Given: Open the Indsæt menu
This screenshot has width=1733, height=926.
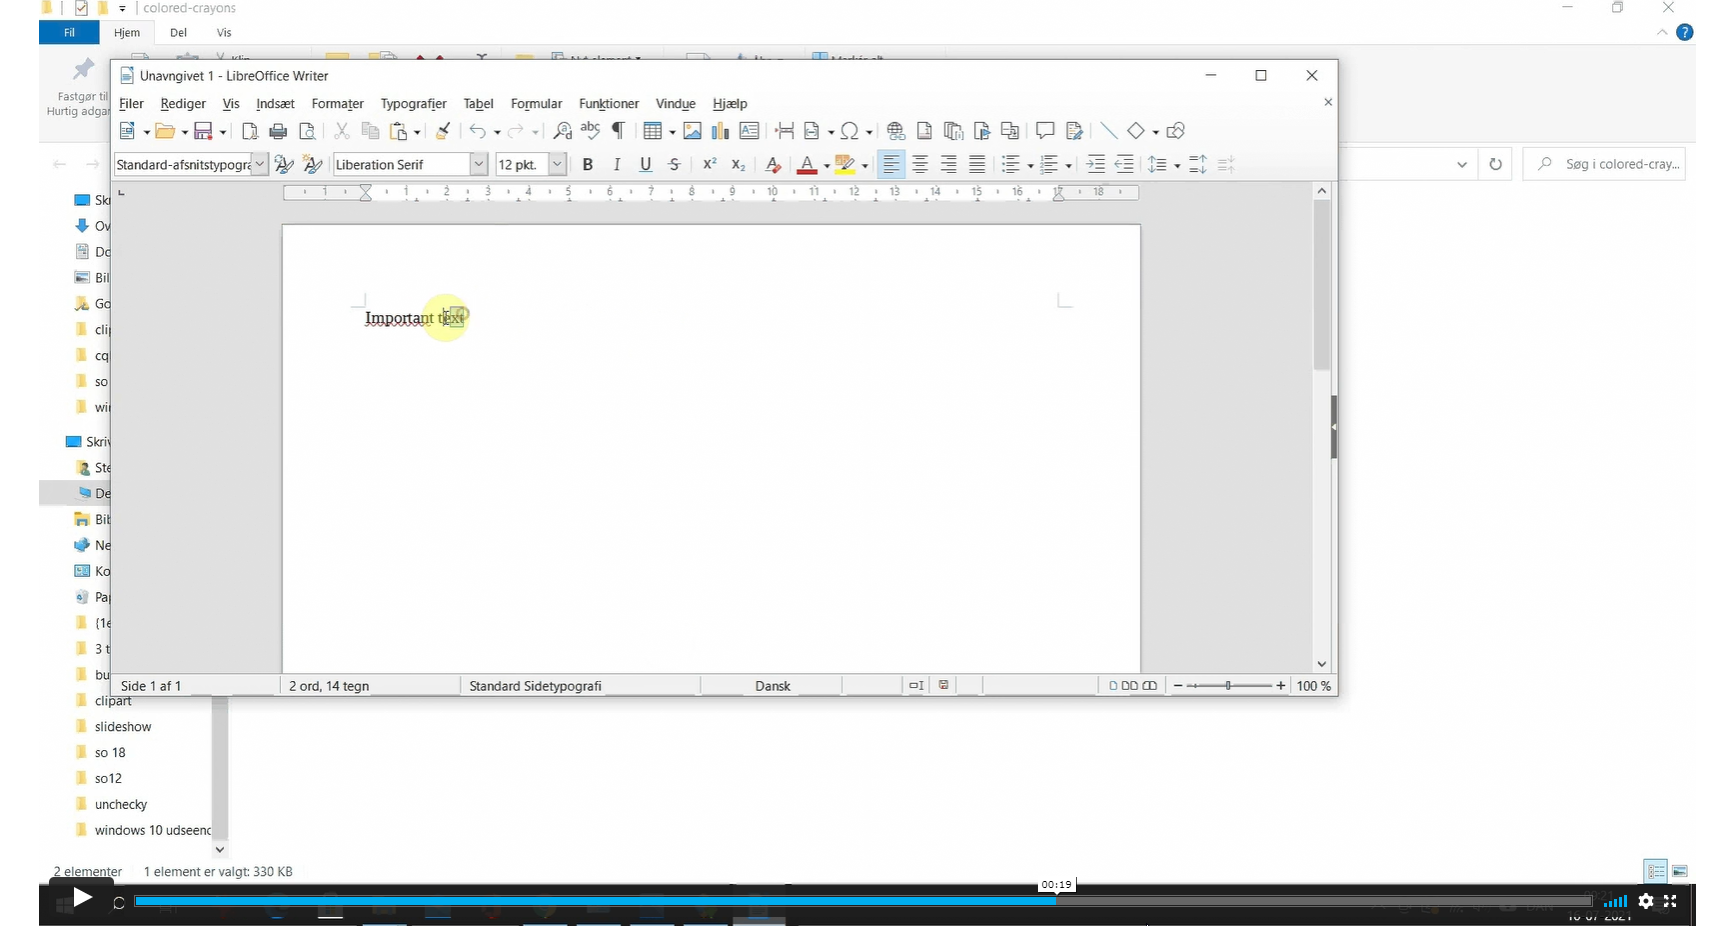Looking at the screenshot, I should click(x=275, y=104).
